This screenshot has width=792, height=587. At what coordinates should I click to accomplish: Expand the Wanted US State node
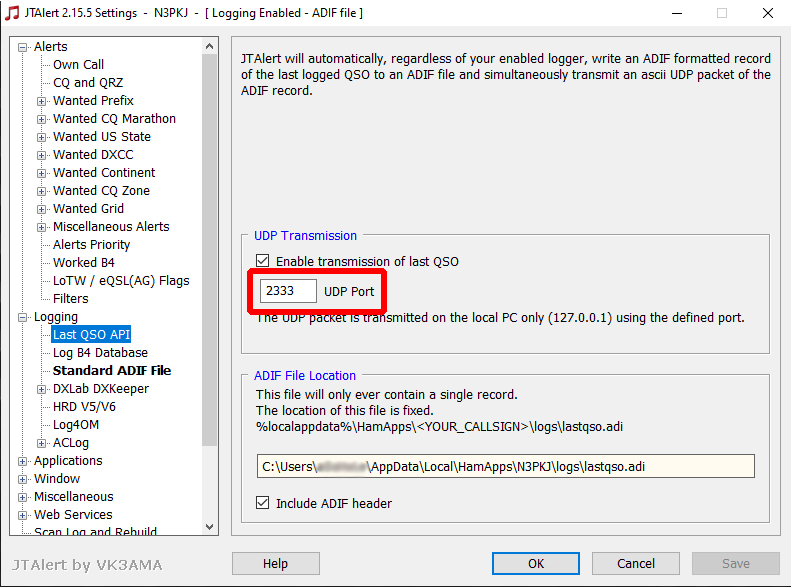[x=41, y=137]
